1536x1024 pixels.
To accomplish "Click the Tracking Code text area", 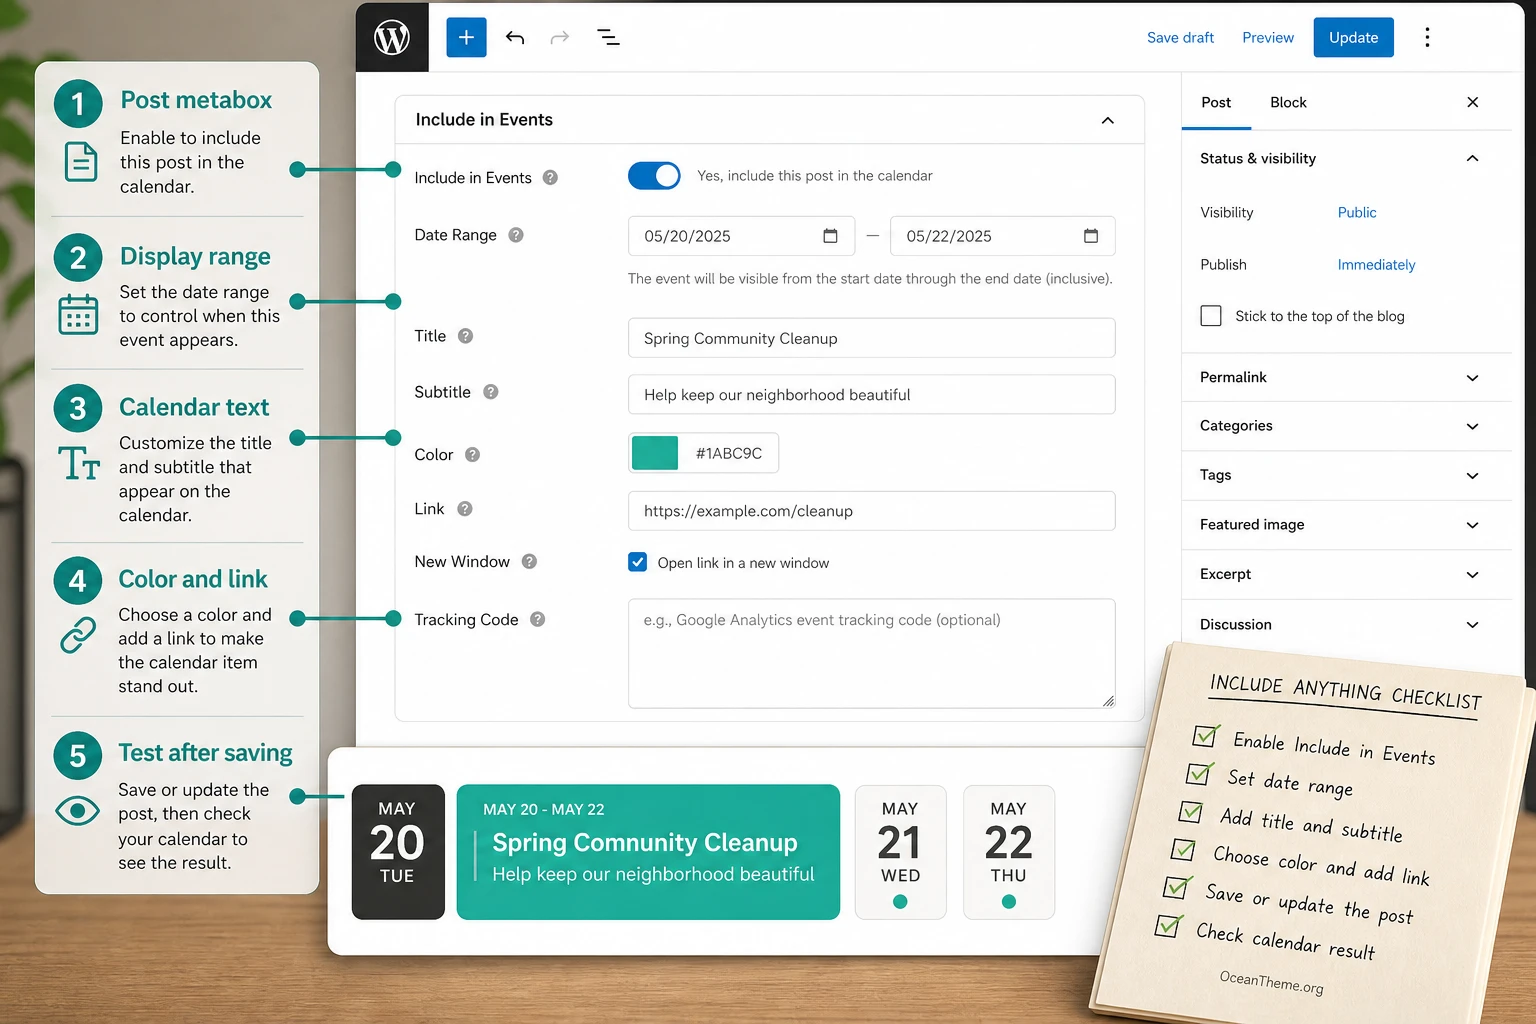I will [x=871, y=653].
